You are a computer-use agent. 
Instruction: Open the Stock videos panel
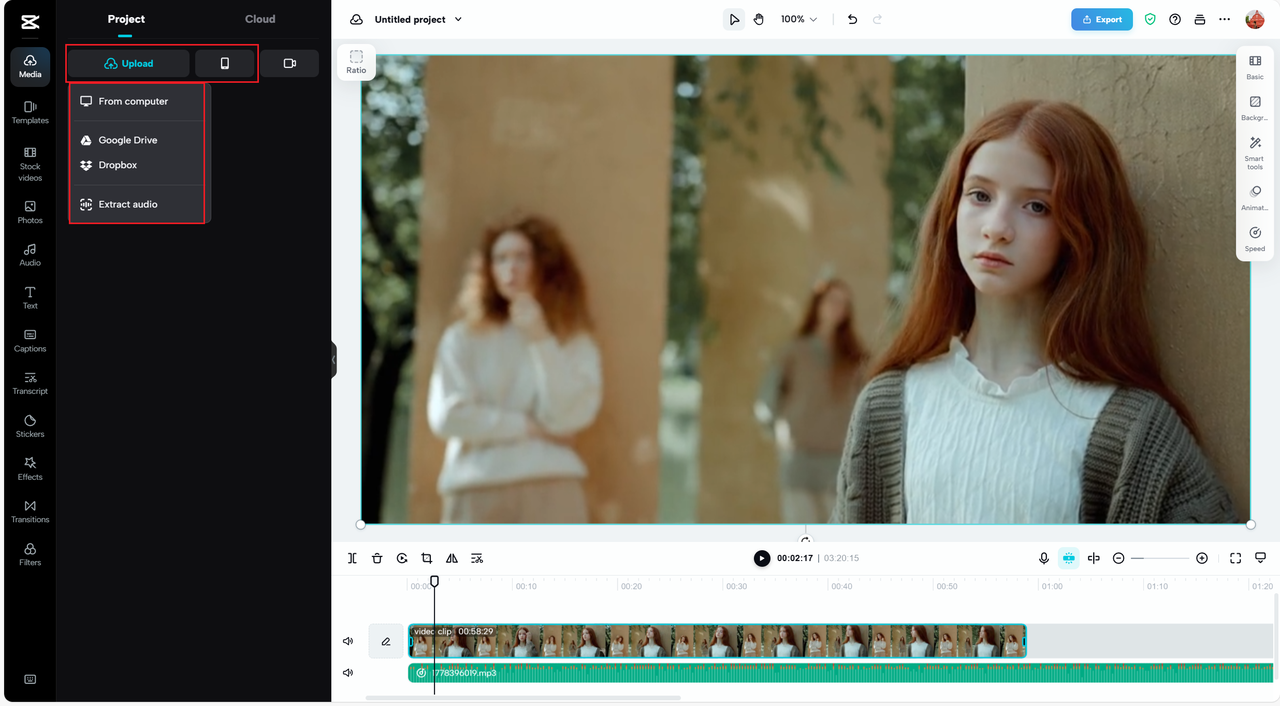[x=30, y=164]
